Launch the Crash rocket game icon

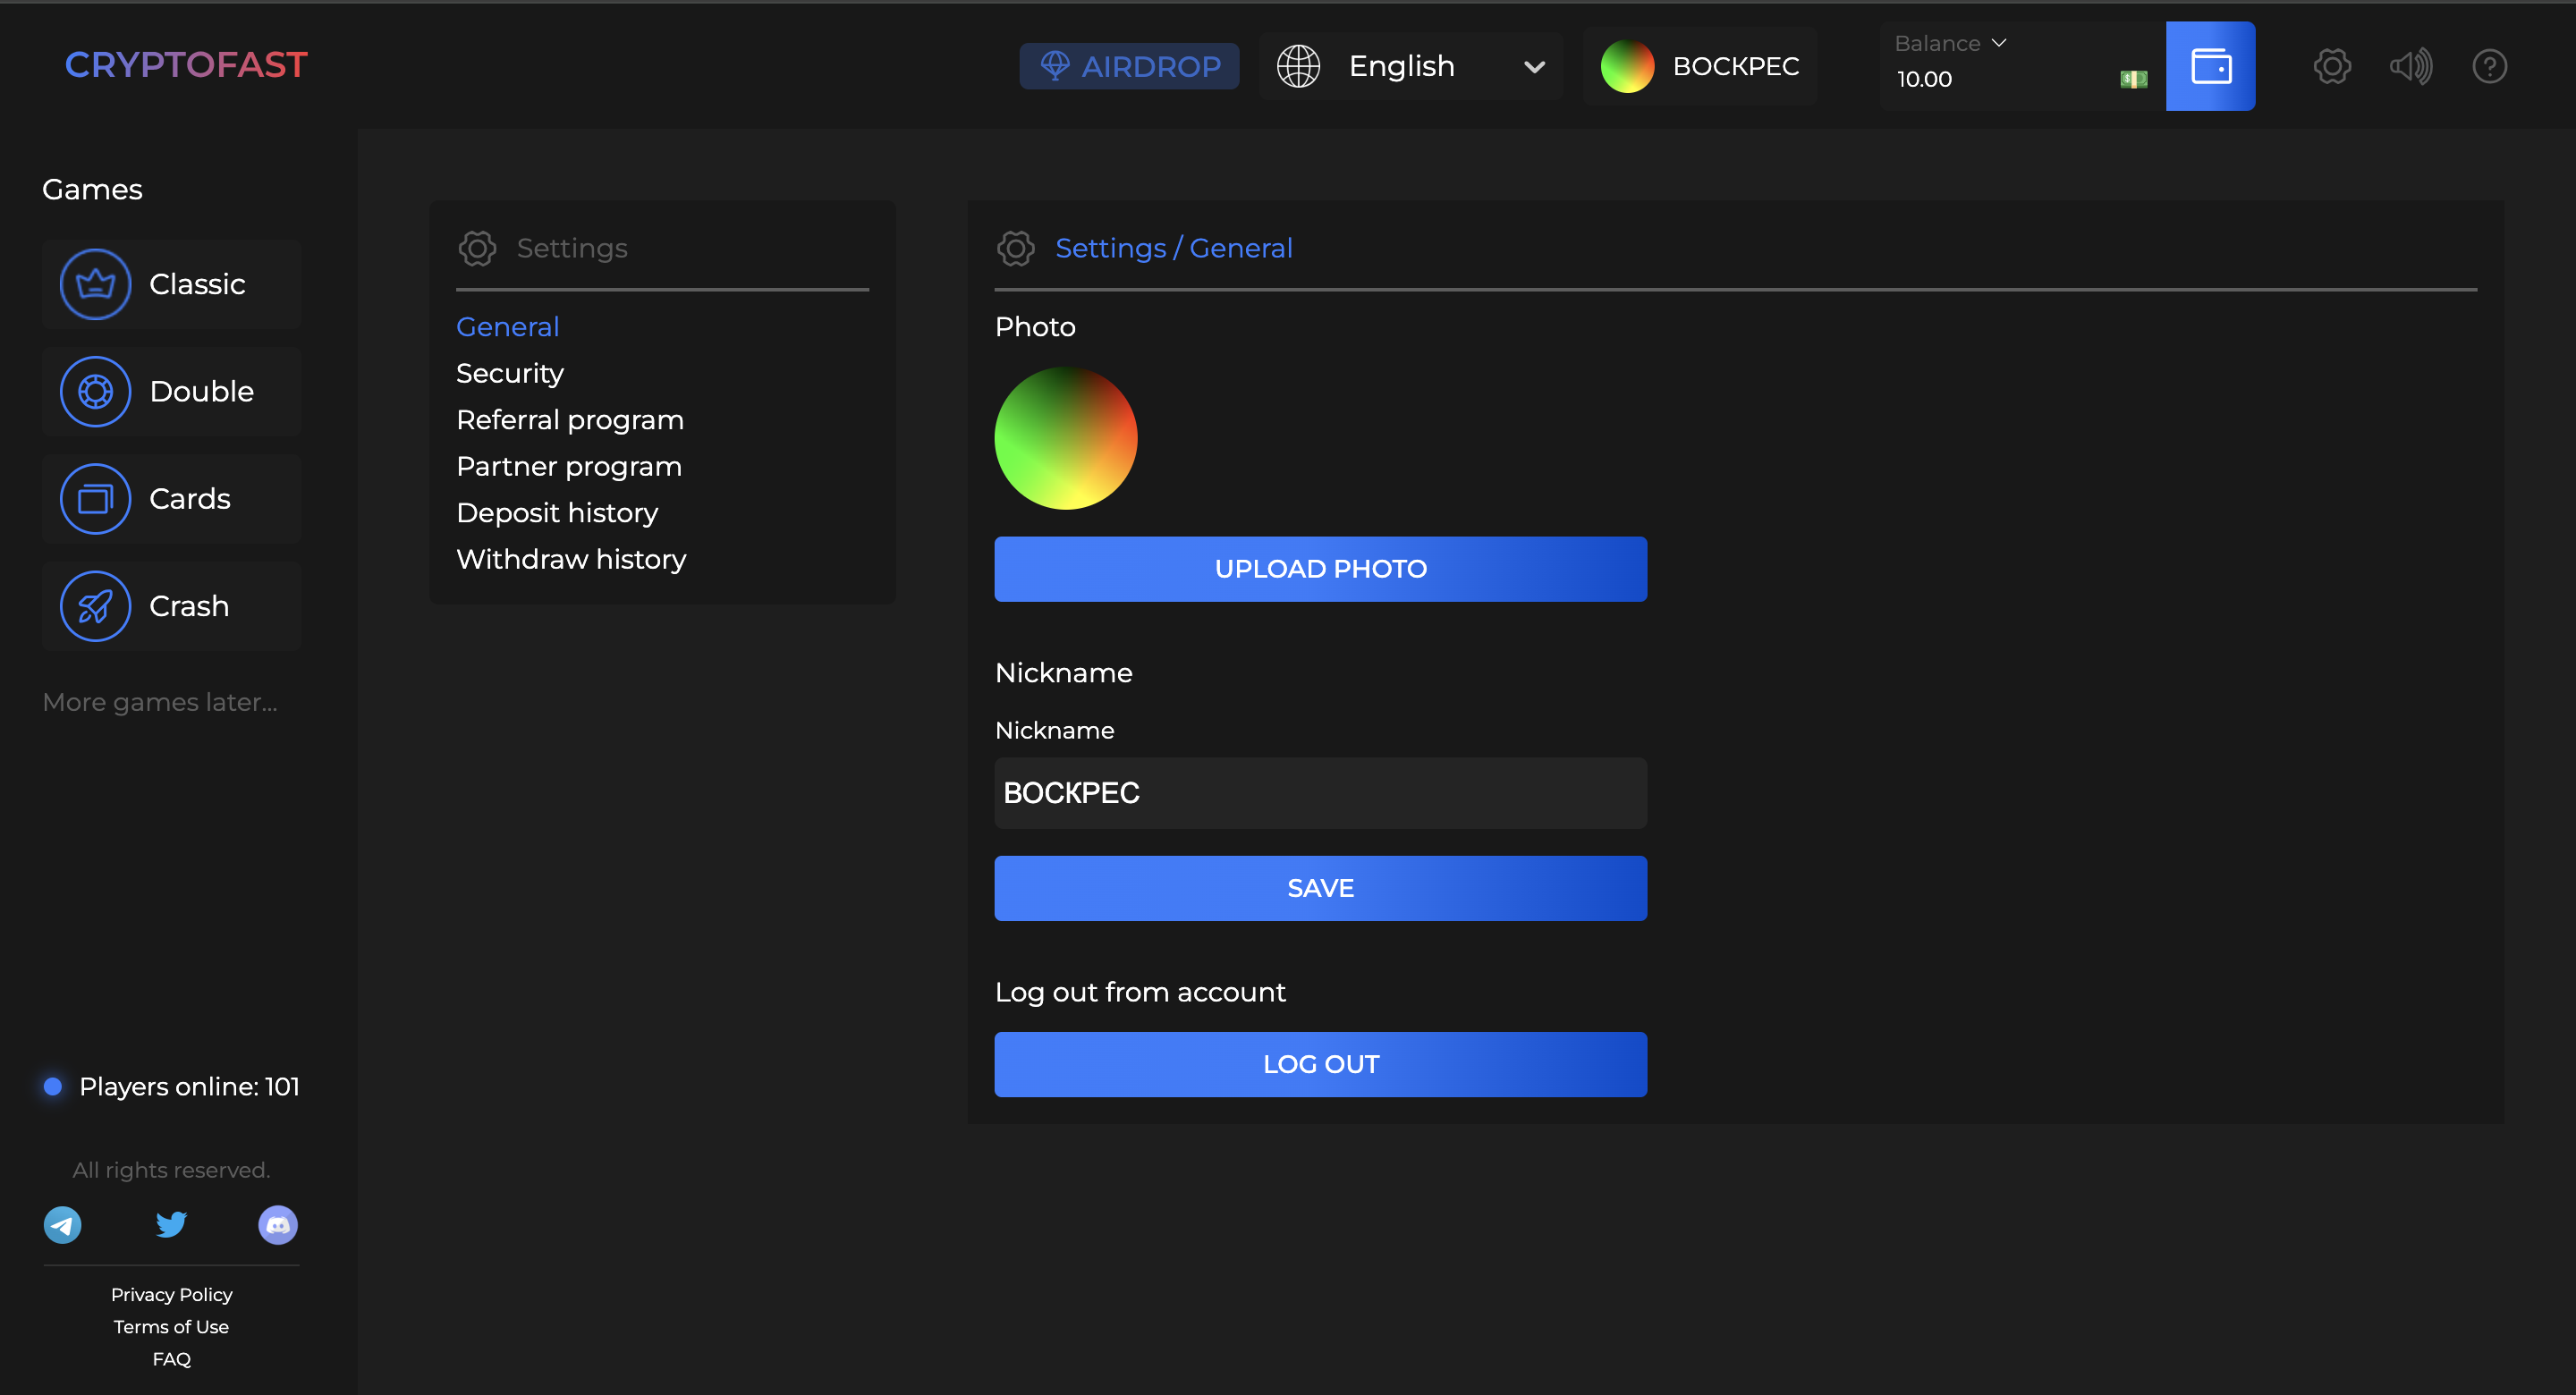pos(95,606)
